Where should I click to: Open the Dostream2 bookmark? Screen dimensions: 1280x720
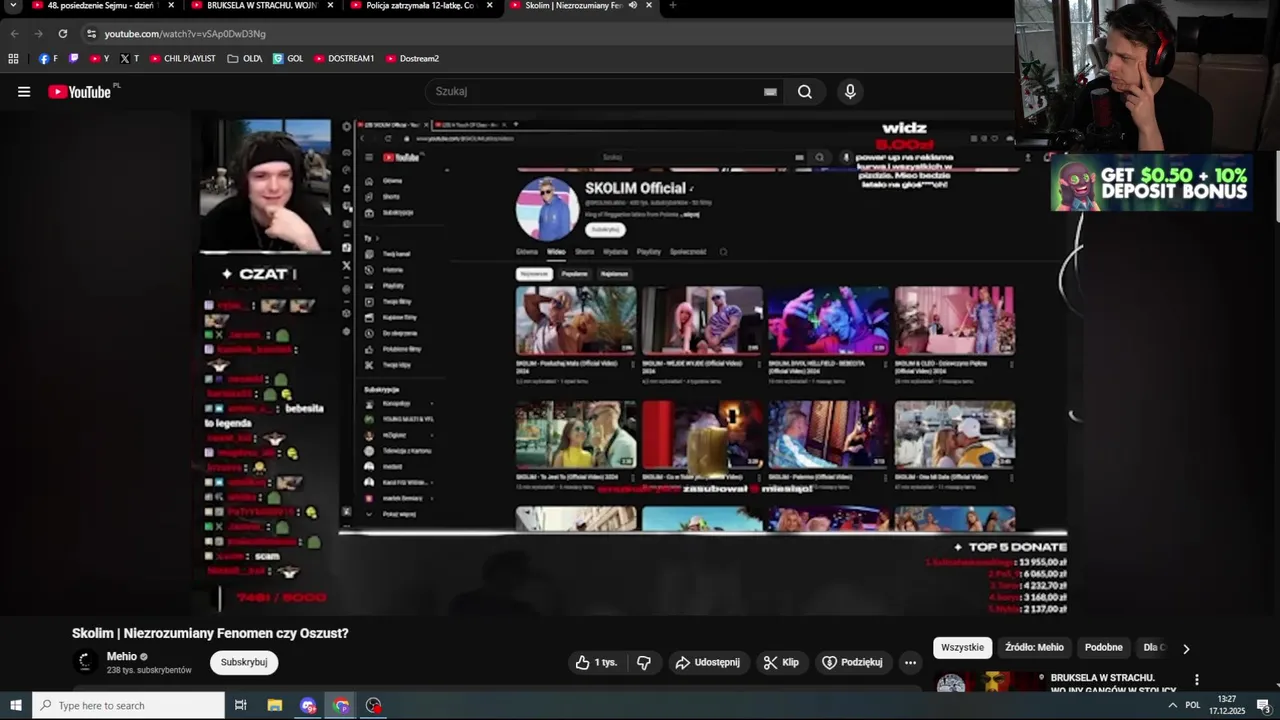coord(412,59)
